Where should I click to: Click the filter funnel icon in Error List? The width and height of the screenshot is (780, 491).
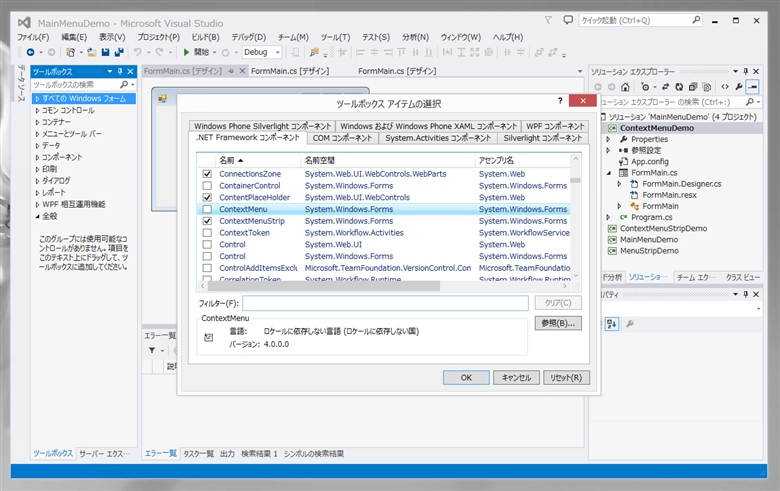click(152, 350)
